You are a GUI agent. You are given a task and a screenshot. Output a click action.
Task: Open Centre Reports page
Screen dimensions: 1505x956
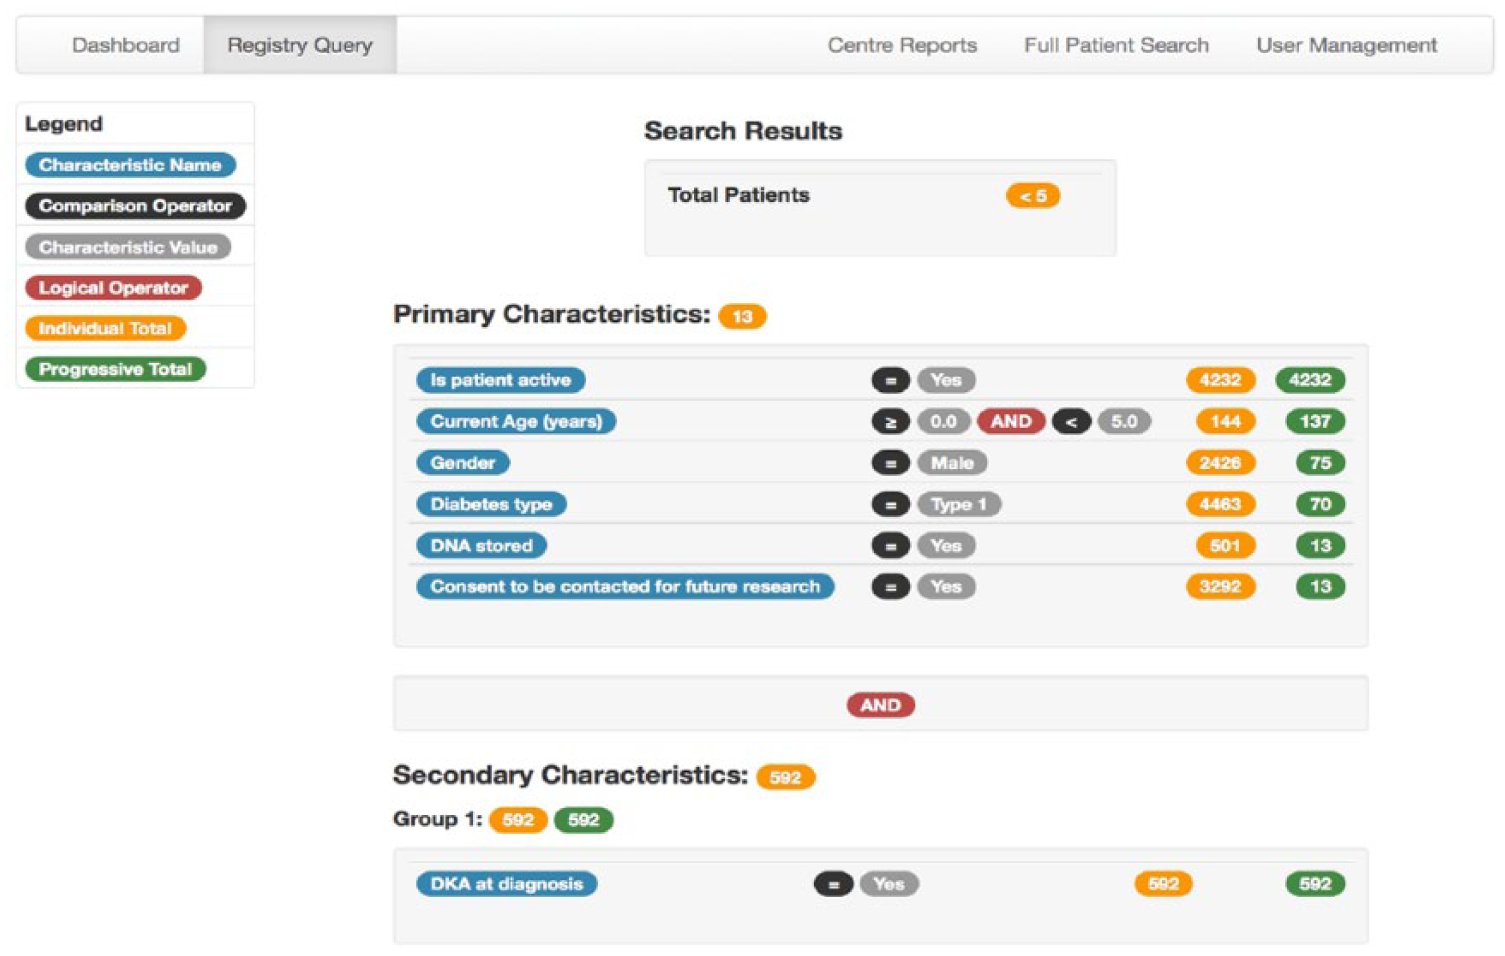pyautogui.click(x=902, y=45)
